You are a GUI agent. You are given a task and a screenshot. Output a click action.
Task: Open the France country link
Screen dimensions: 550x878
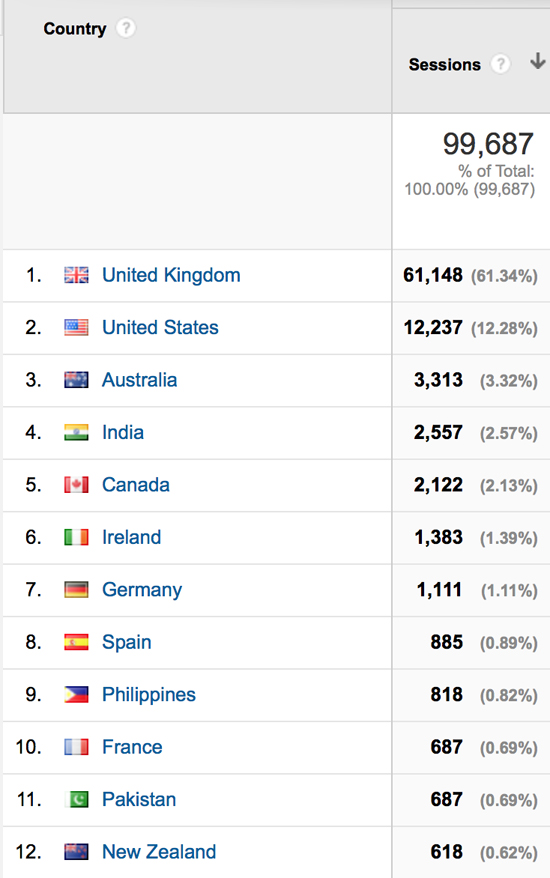(x=132, y=747)
